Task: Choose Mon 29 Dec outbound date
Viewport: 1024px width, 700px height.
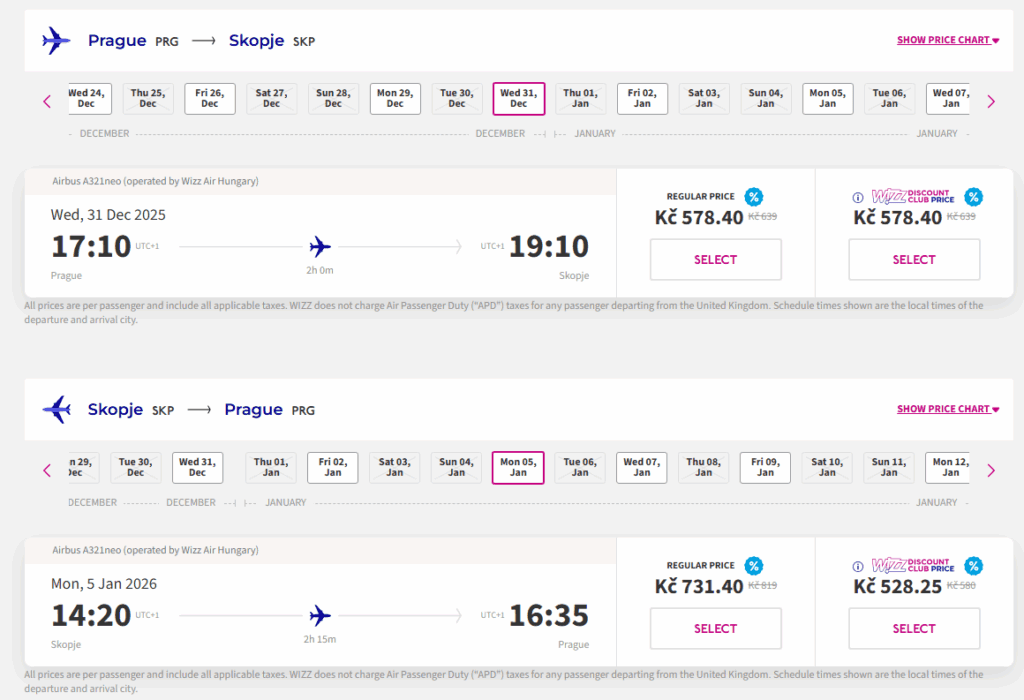Action: click(x=395, y=98)
